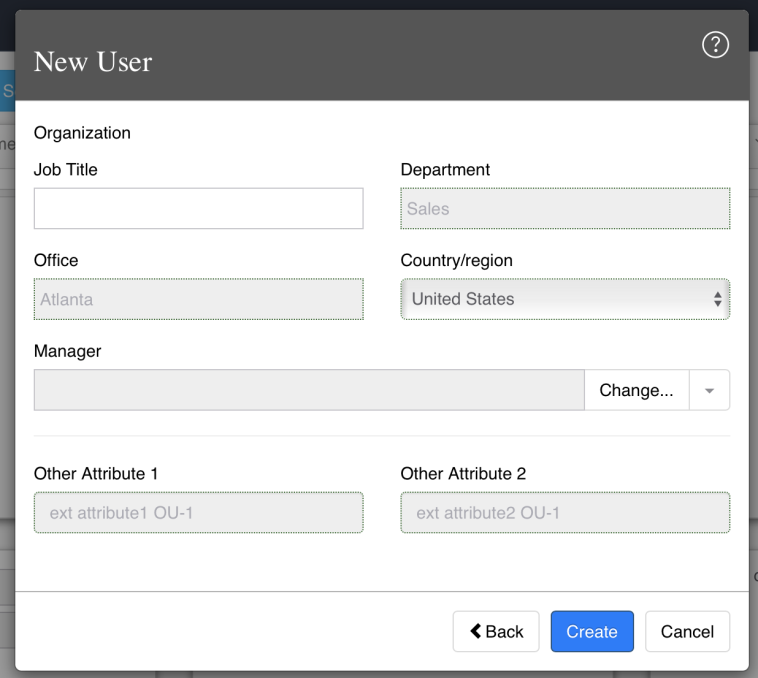Click the Job Title label
The image size is (758, 678).
pyautogui.click(x=66, y=170)
